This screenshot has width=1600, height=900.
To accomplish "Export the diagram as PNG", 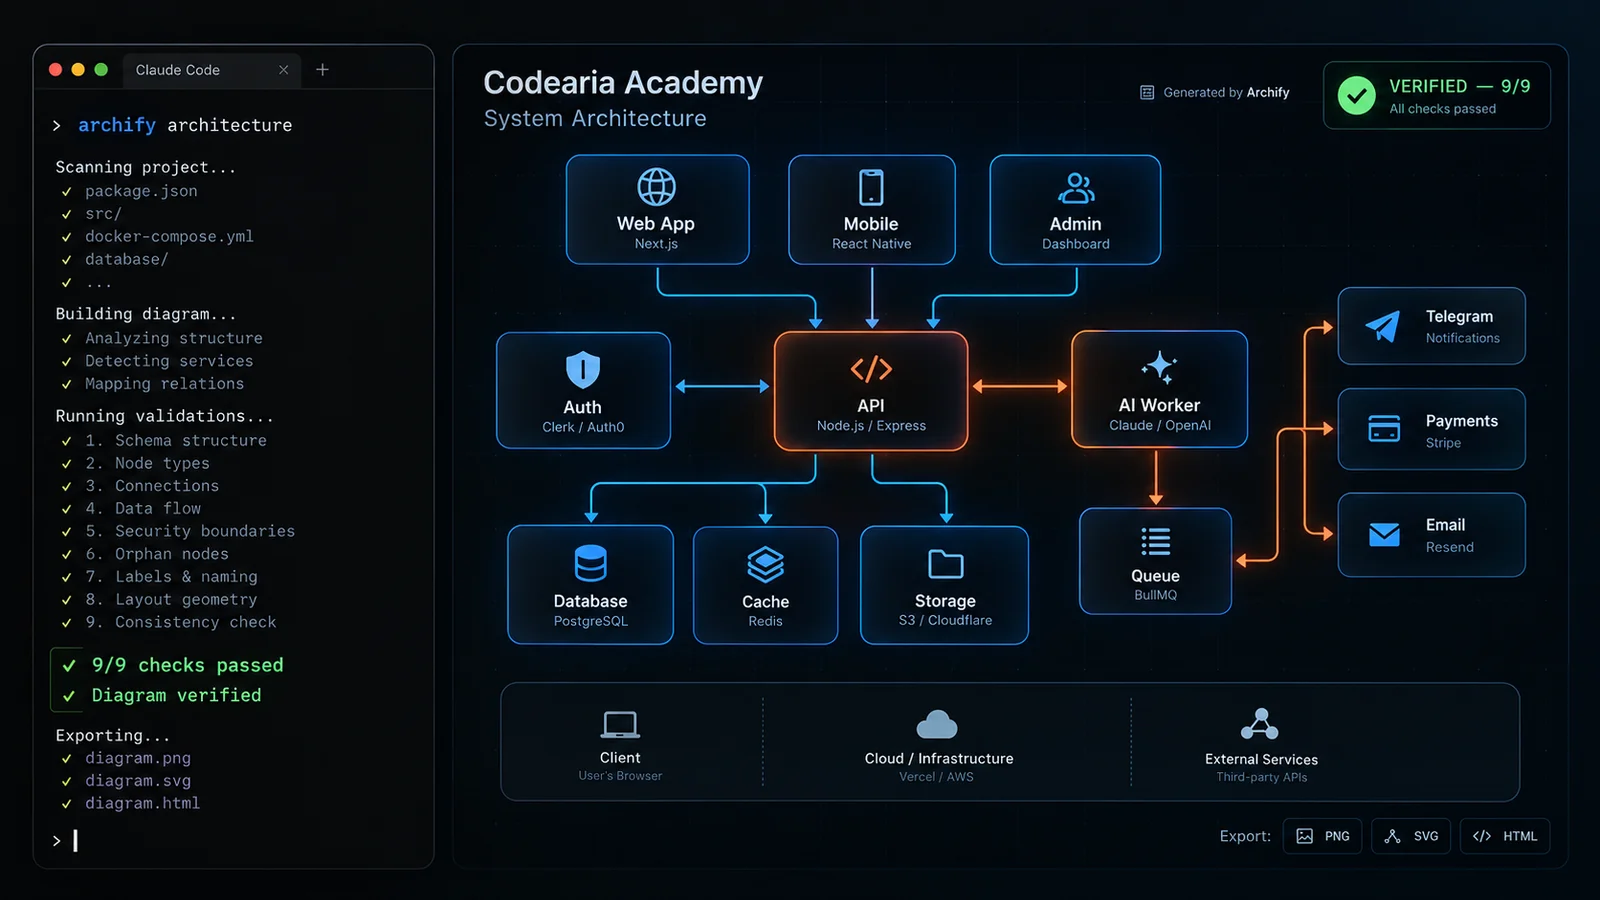I will point(1322,836).
